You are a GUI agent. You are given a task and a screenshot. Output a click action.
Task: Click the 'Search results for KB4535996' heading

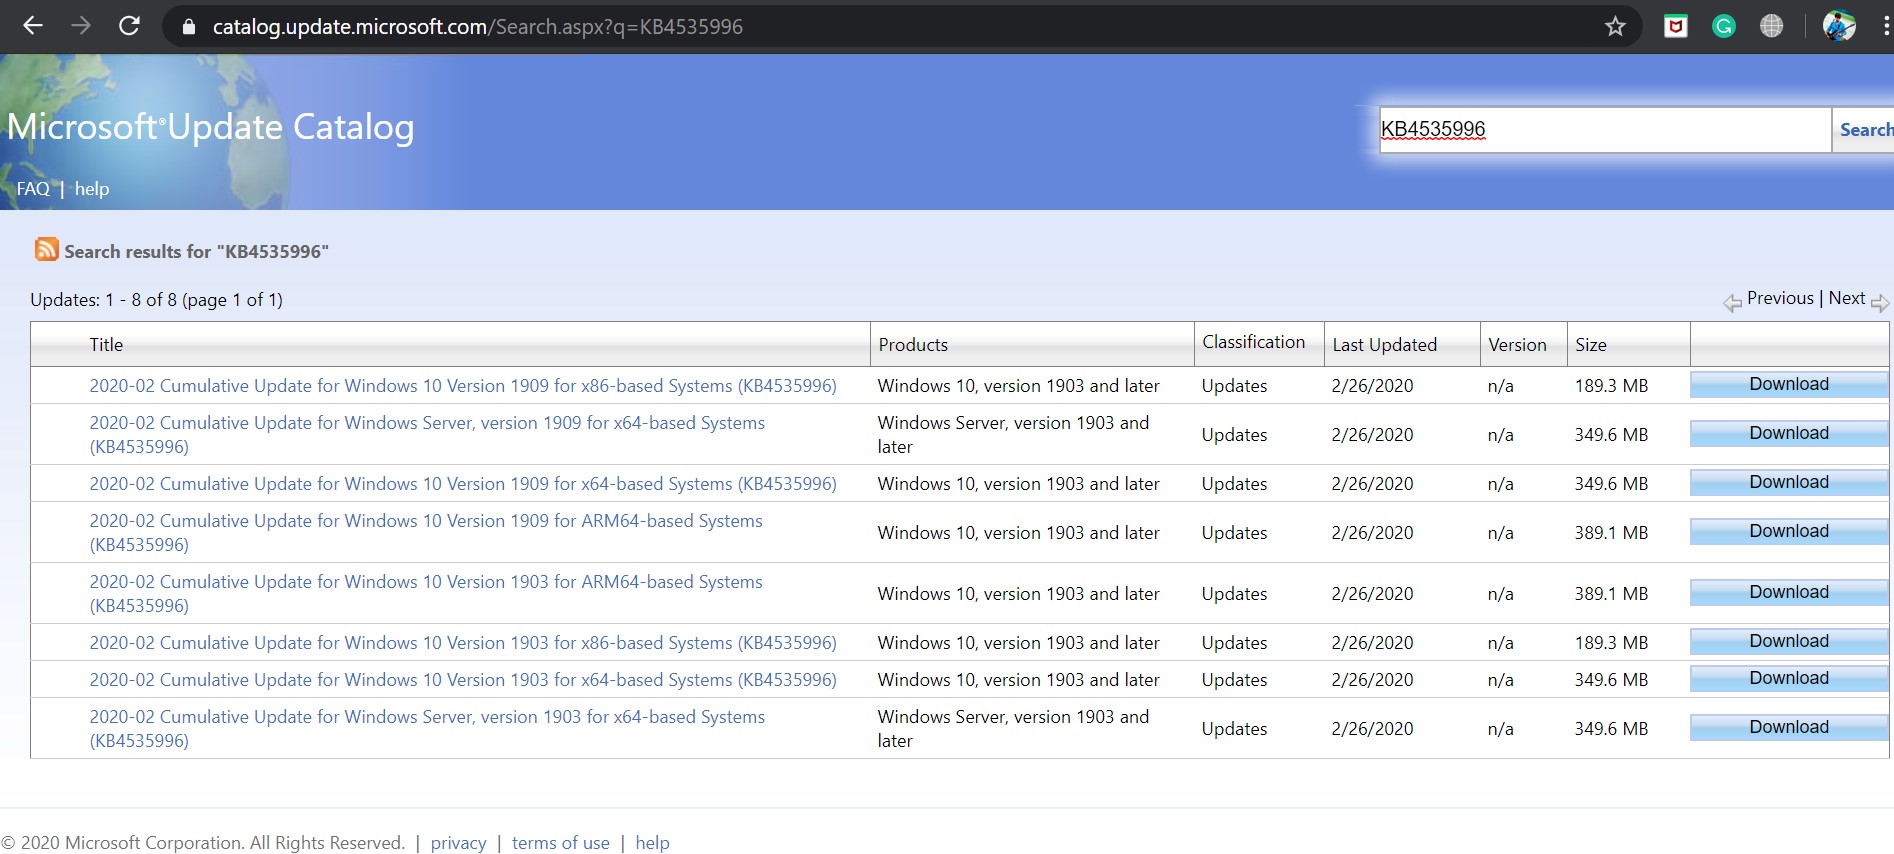(x=196, y=252)
